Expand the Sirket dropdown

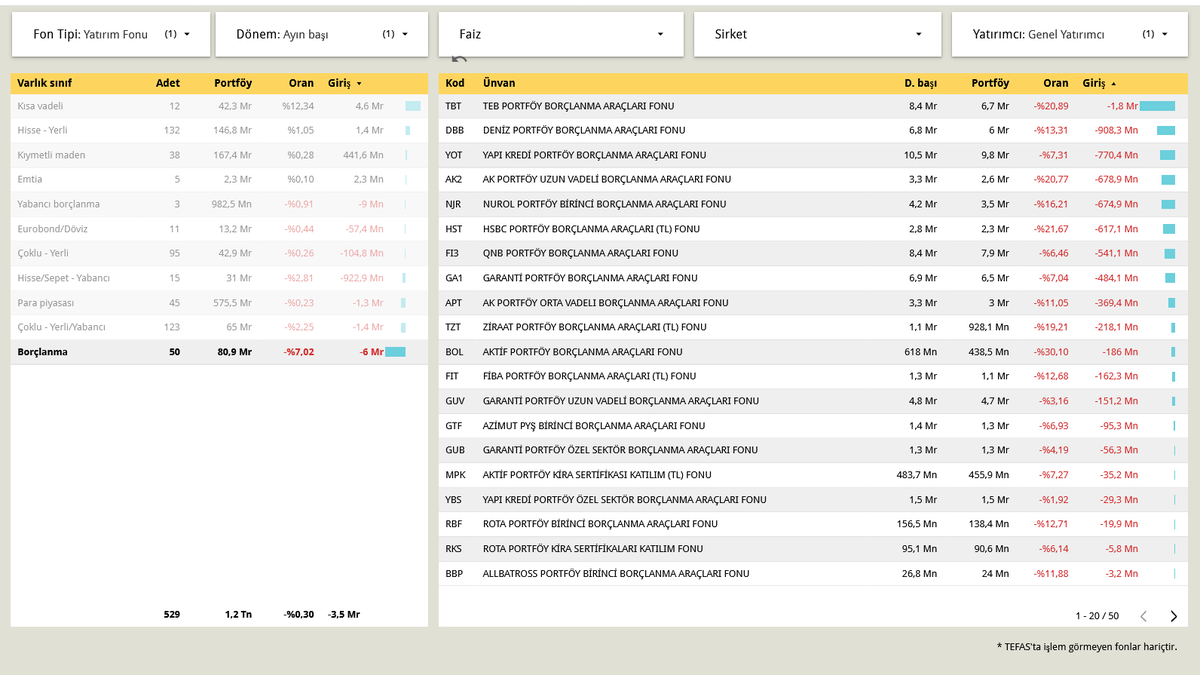coord(818,34)
